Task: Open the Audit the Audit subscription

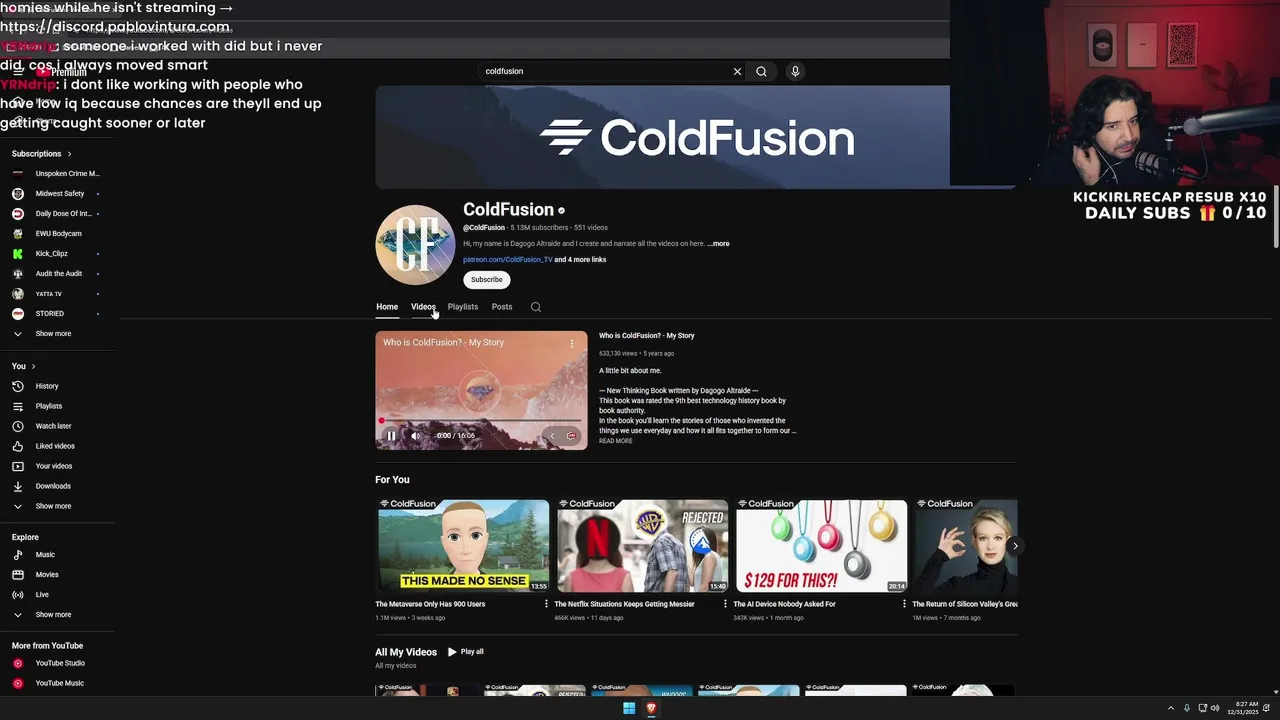Action: (57, 274)
